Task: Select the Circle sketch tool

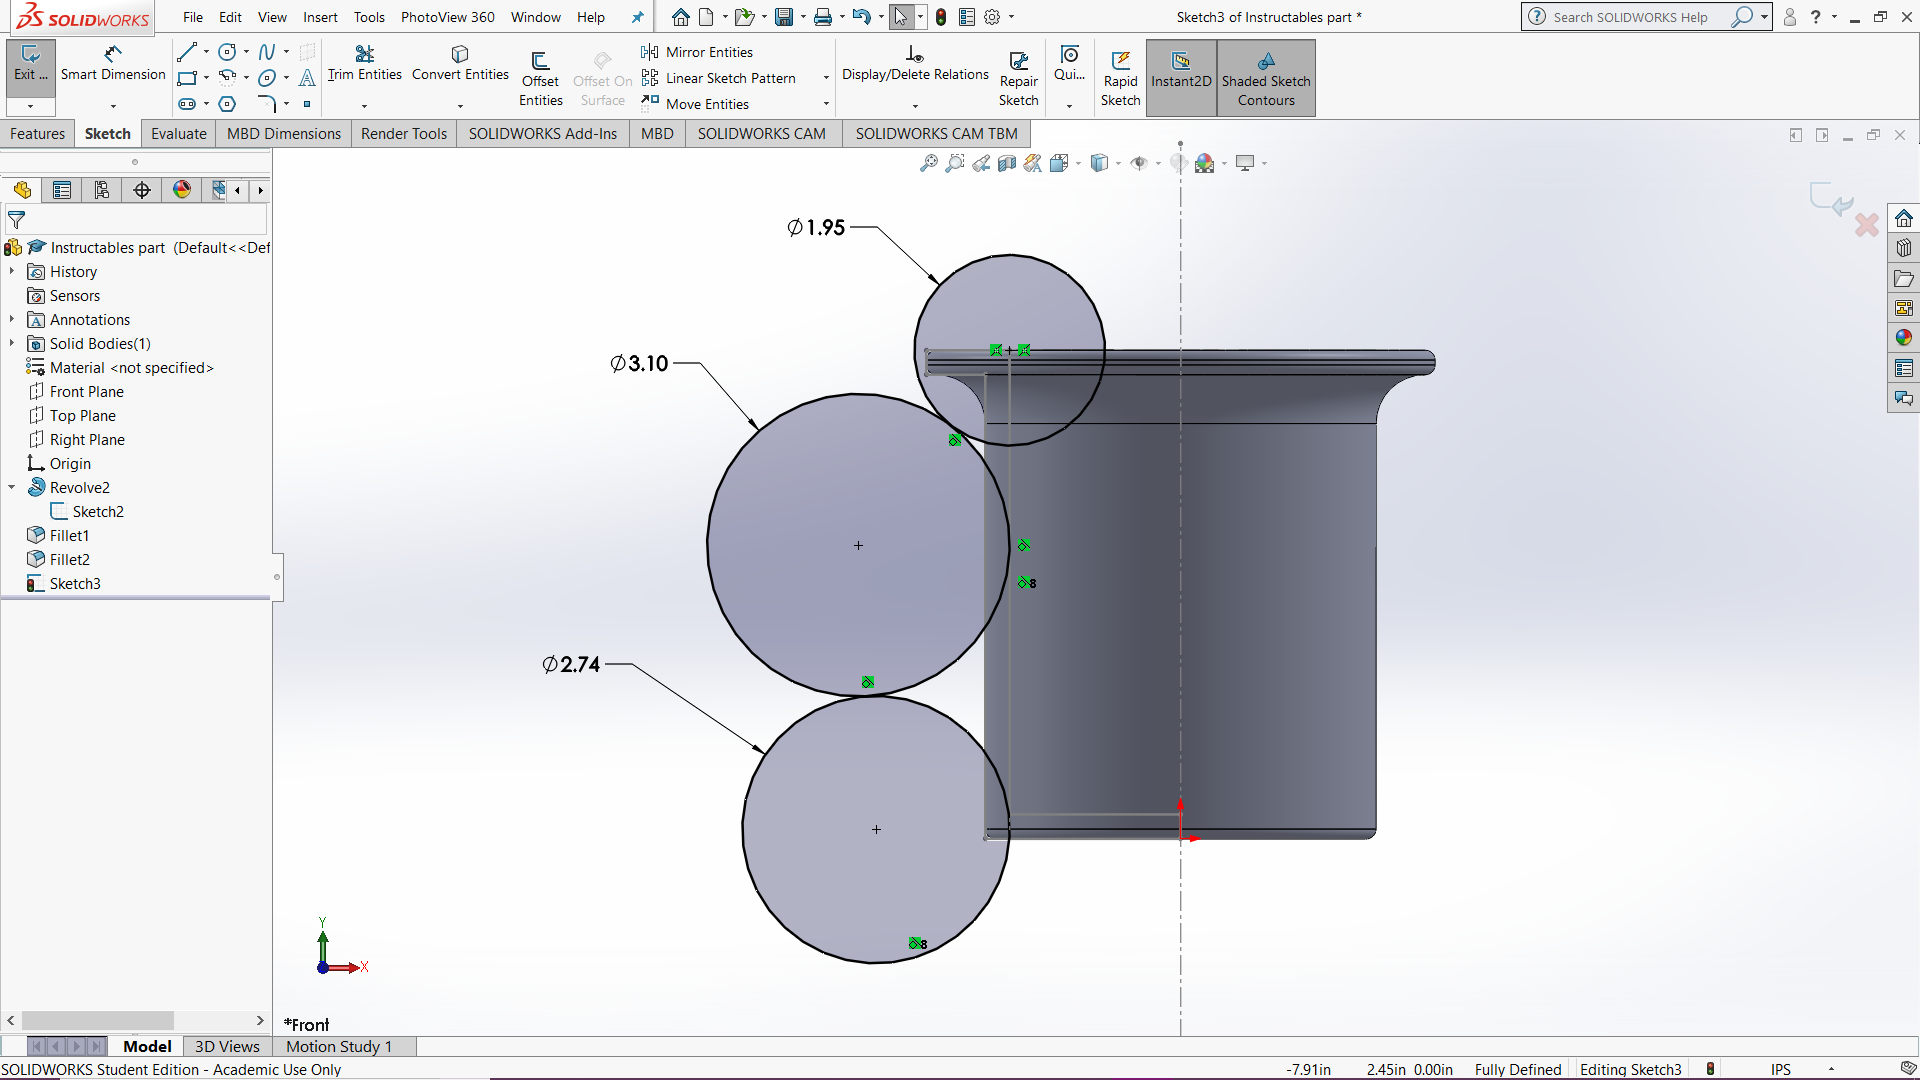Action: click(x=226, y=51)
